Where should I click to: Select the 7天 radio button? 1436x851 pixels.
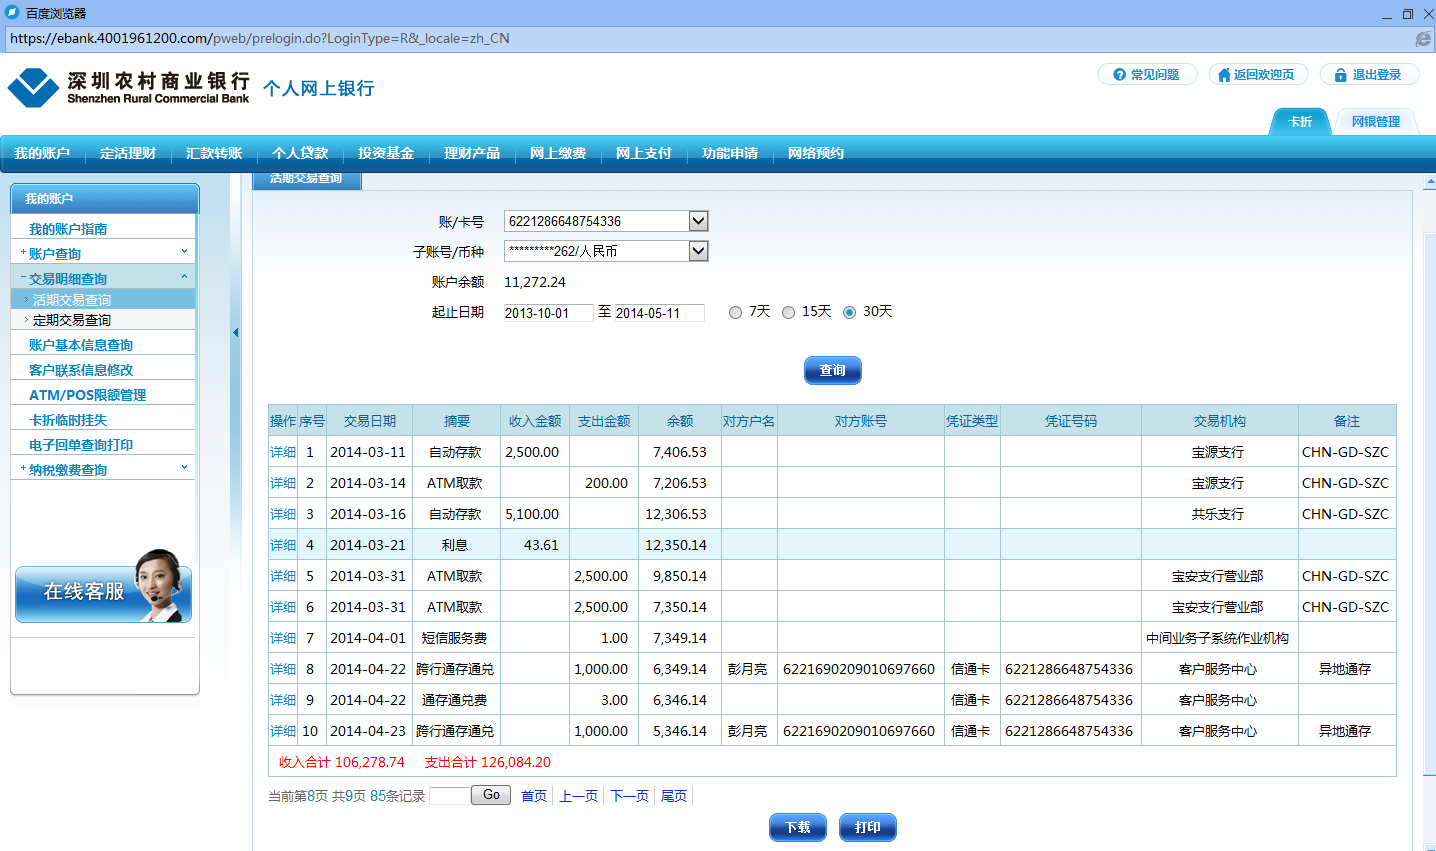pyautogui.click(x=736, y=313)
